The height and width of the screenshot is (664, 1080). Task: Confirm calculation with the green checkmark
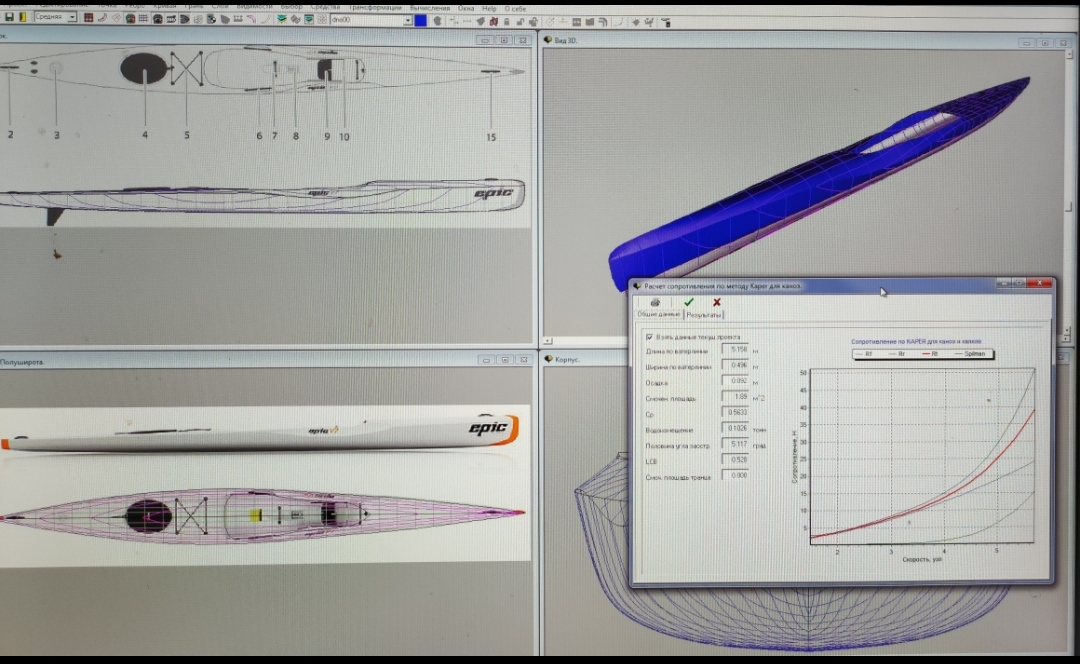[x=688, y=302]
